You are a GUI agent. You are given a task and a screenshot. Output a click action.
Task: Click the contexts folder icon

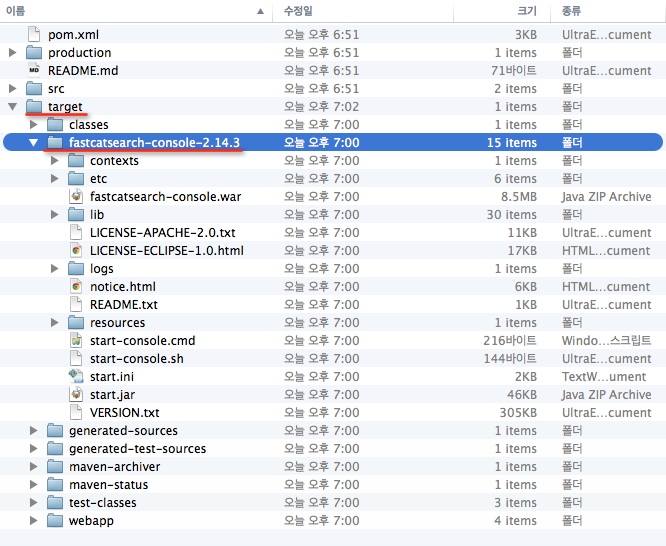pos(76,161)
